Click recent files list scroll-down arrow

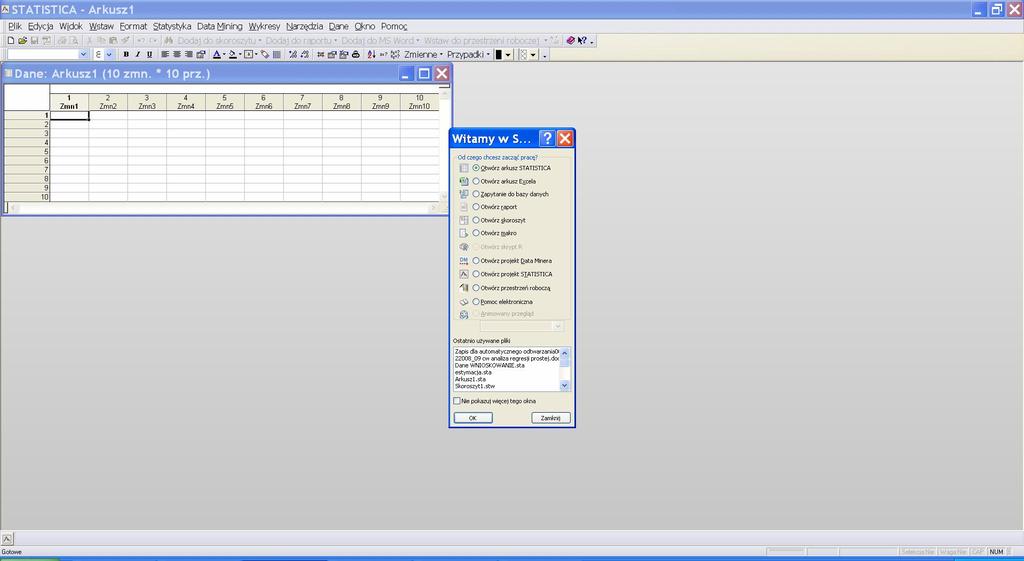[565, 386]
